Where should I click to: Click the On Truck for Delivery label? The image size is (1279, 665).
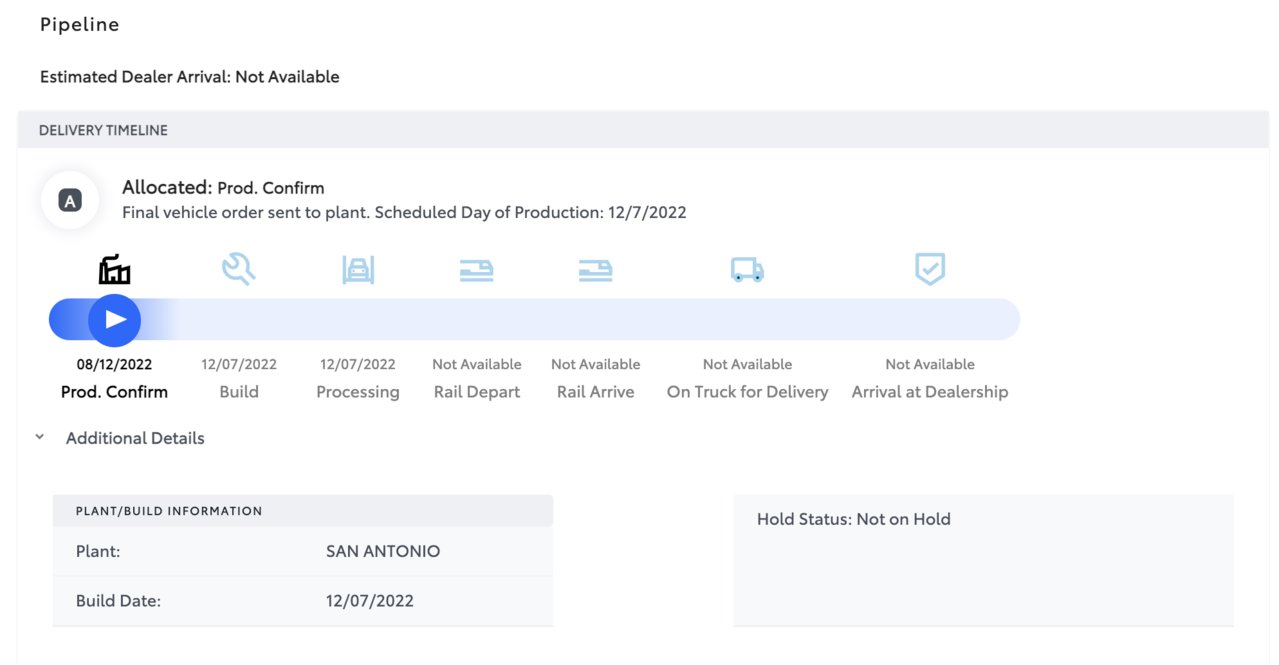(x=748, y=392)
